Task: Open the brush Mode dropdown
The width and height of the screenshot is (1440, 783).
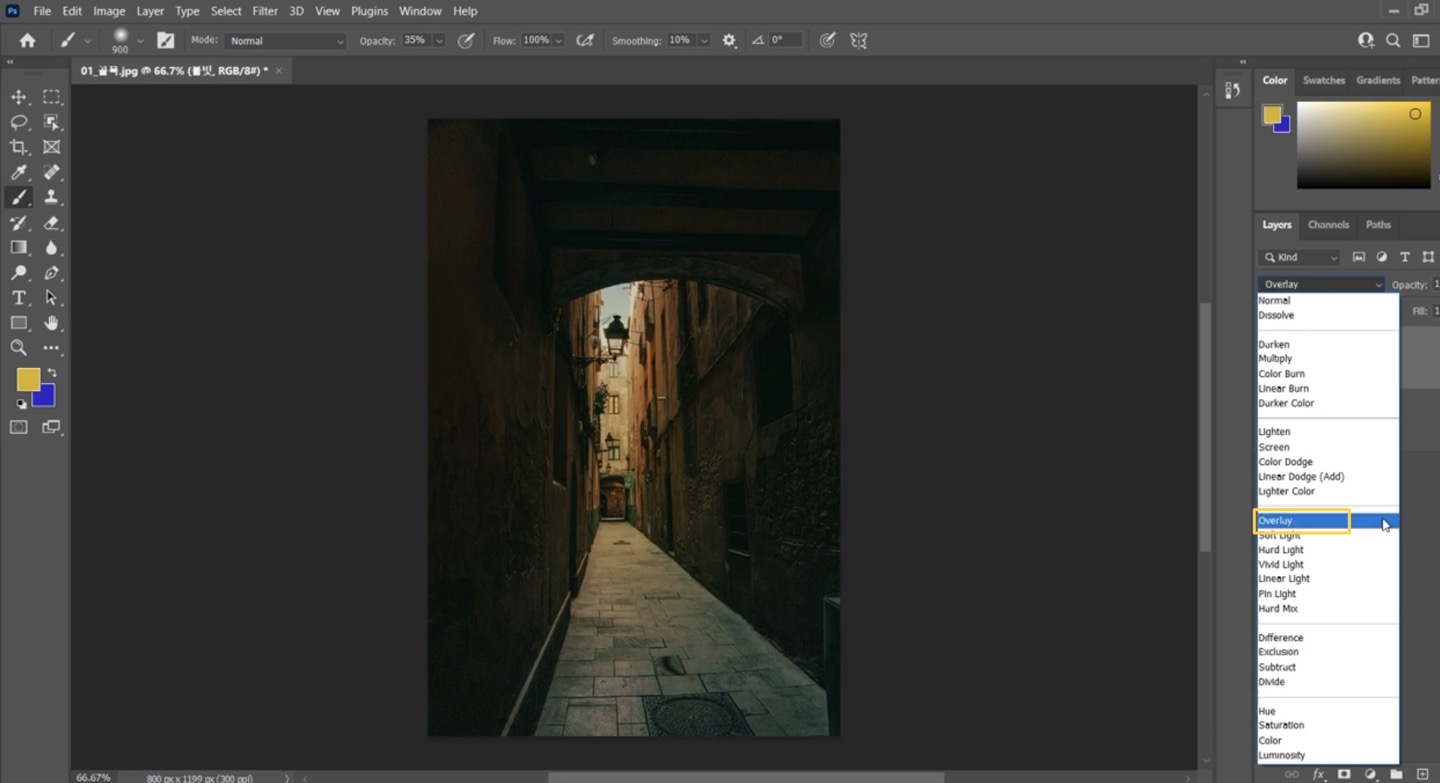Action: click(x=285, y=41)
